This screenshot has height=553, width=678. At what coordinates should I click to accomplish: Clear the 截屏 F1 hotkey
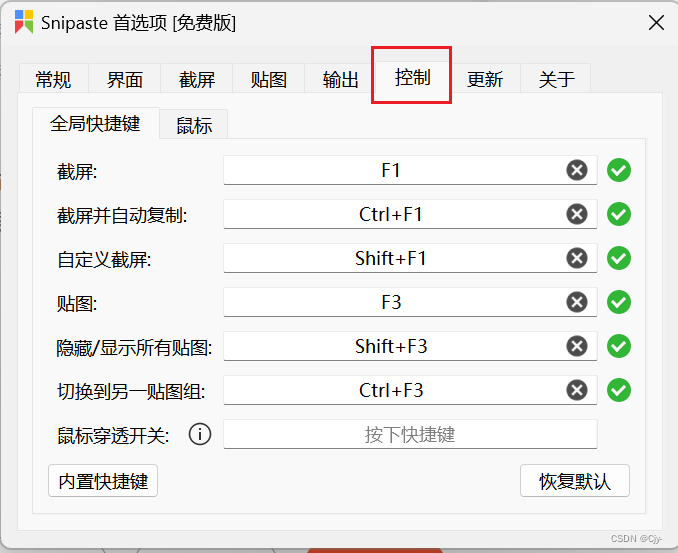coord(577,170)
